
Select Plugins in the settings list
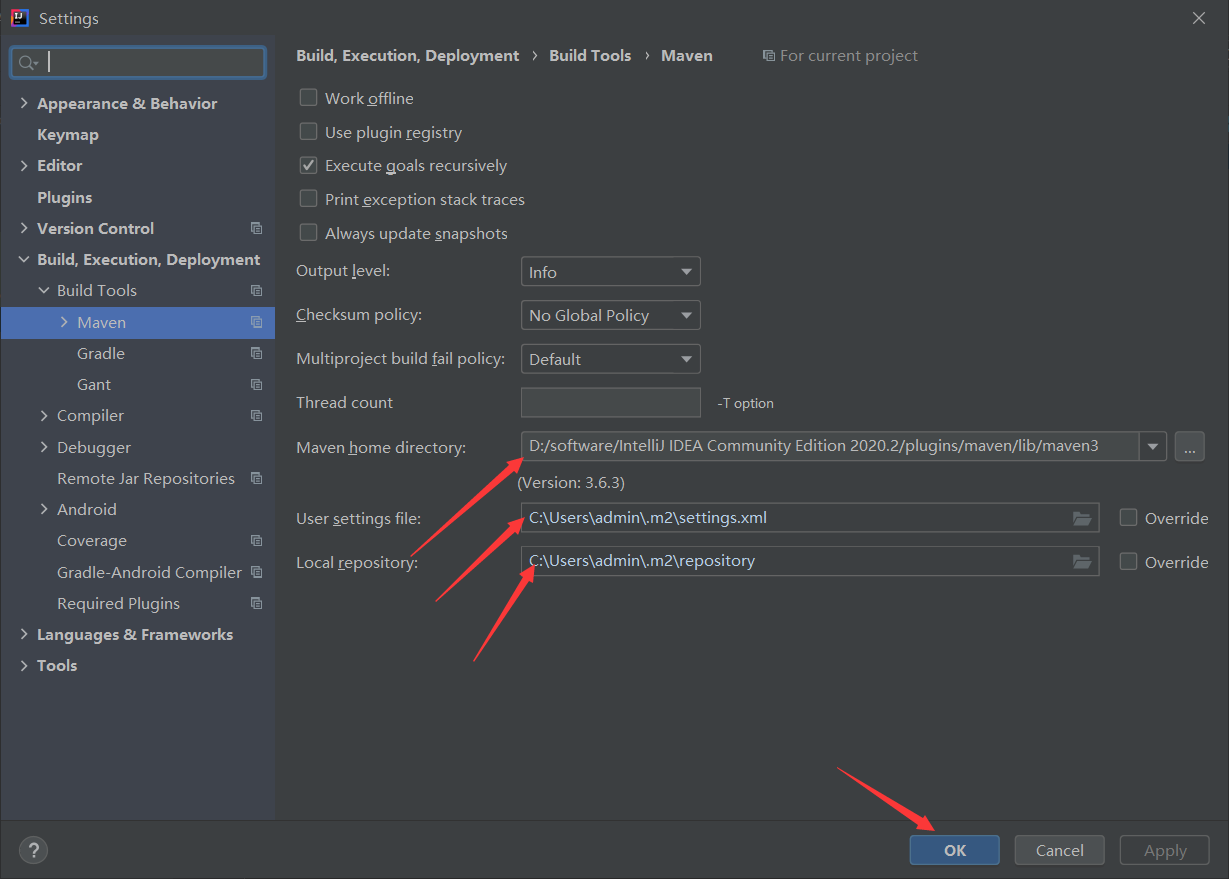pos(64,197)
